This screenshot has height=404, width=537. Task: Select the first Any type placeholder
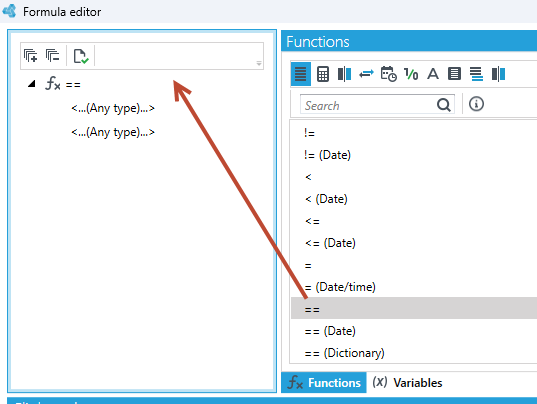click(113, 108)
